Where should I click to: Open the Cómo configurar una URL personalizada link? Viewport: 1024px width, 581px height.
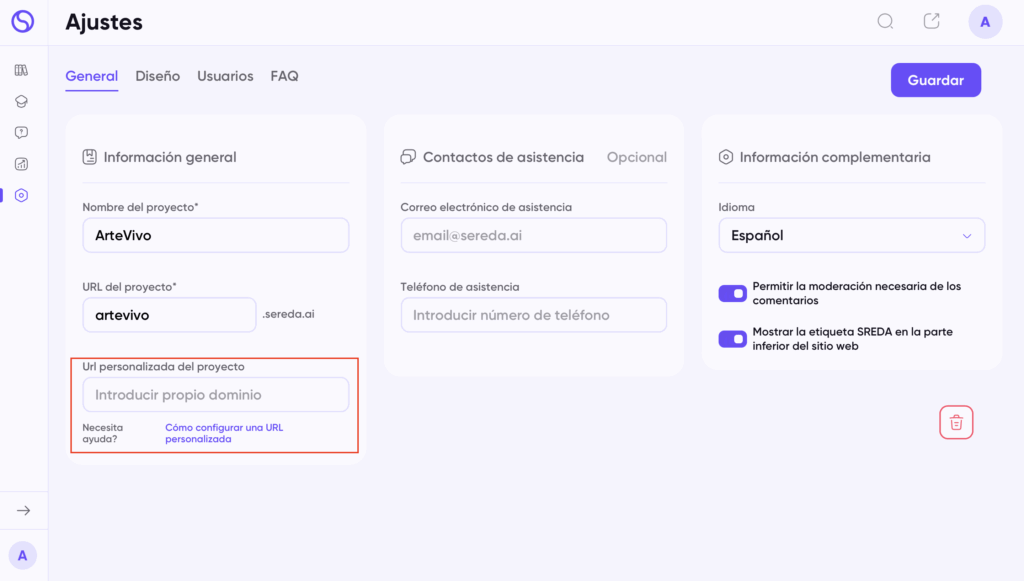coord(224,433)
